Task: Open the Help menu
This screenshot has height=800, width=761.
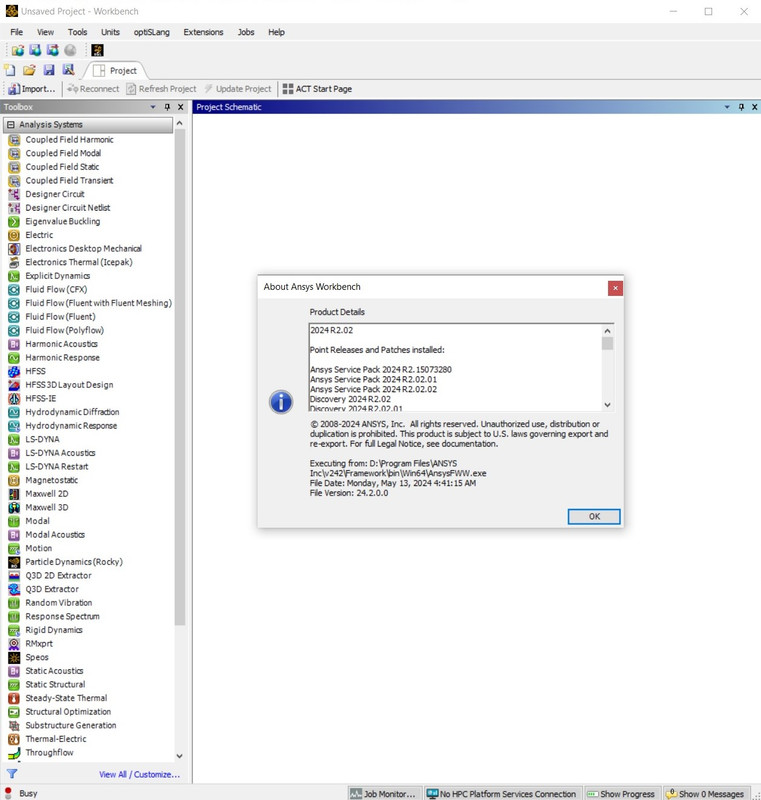Action: [x=276, y=32]
